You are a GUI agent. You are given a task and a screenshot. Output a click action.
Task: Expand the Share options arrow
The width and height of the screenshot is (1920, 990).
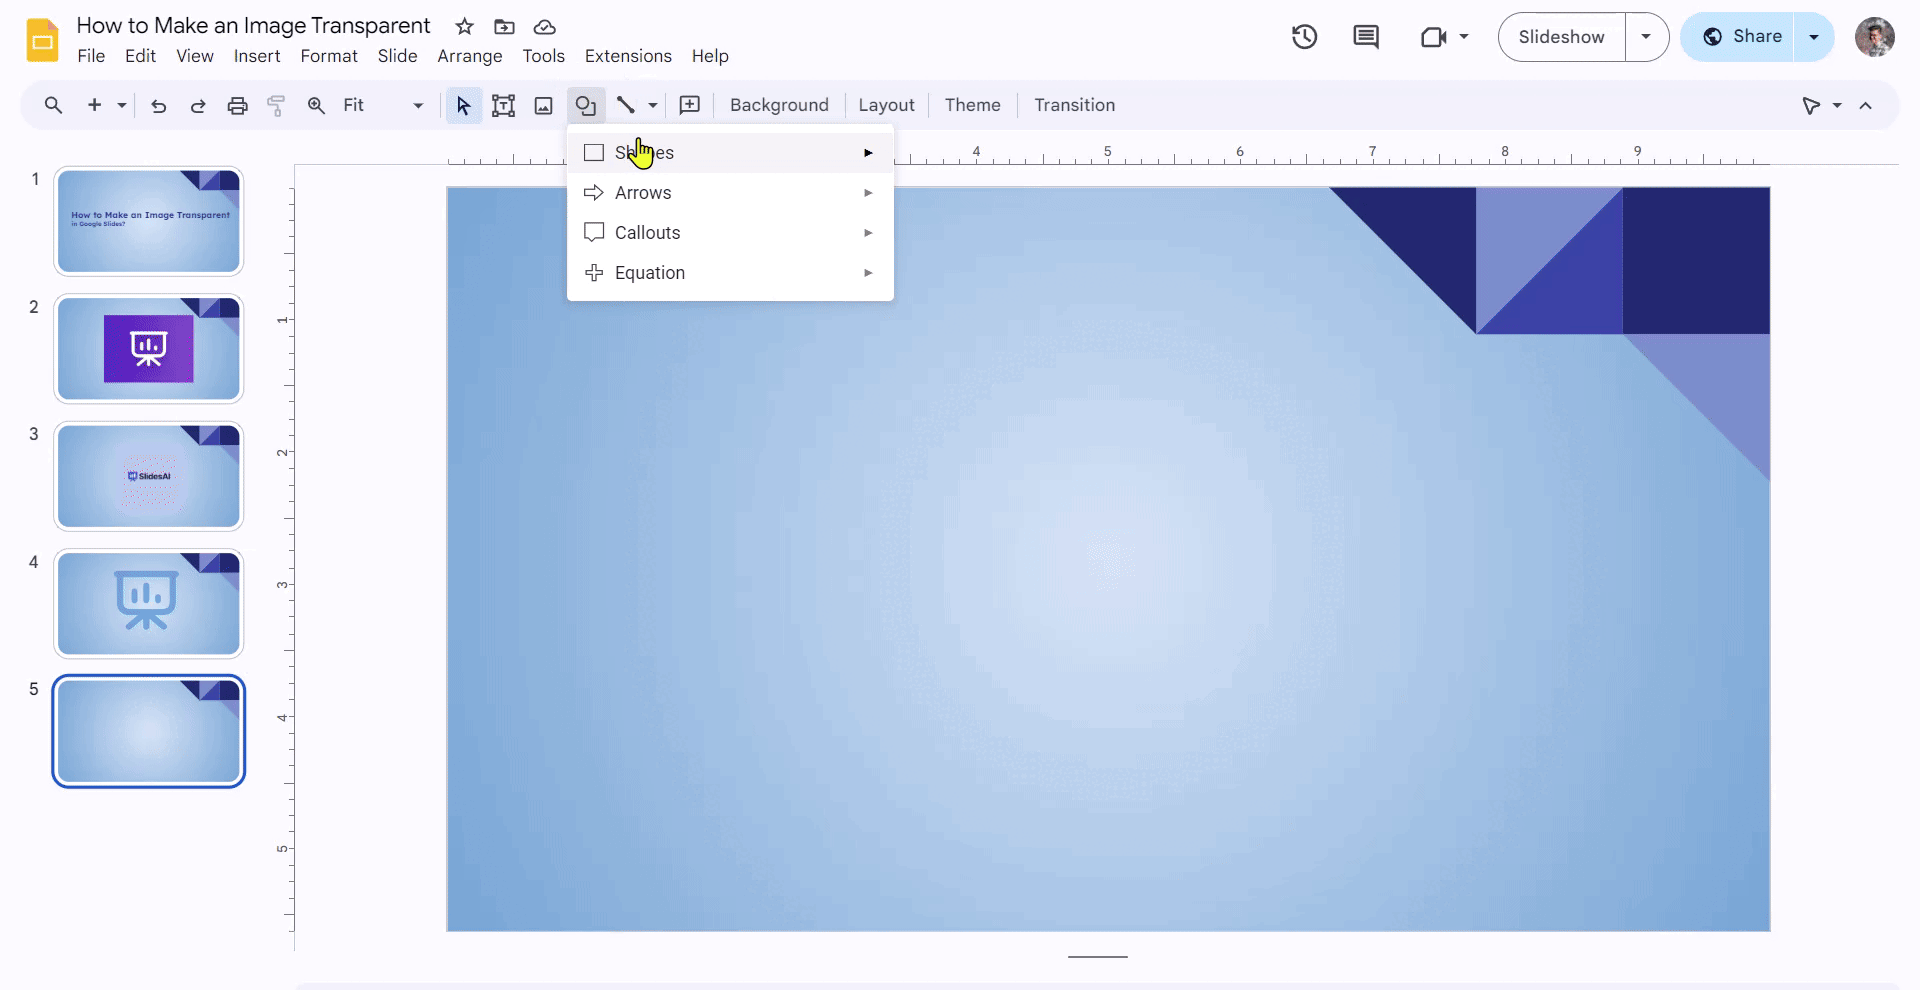(1814, 37)
